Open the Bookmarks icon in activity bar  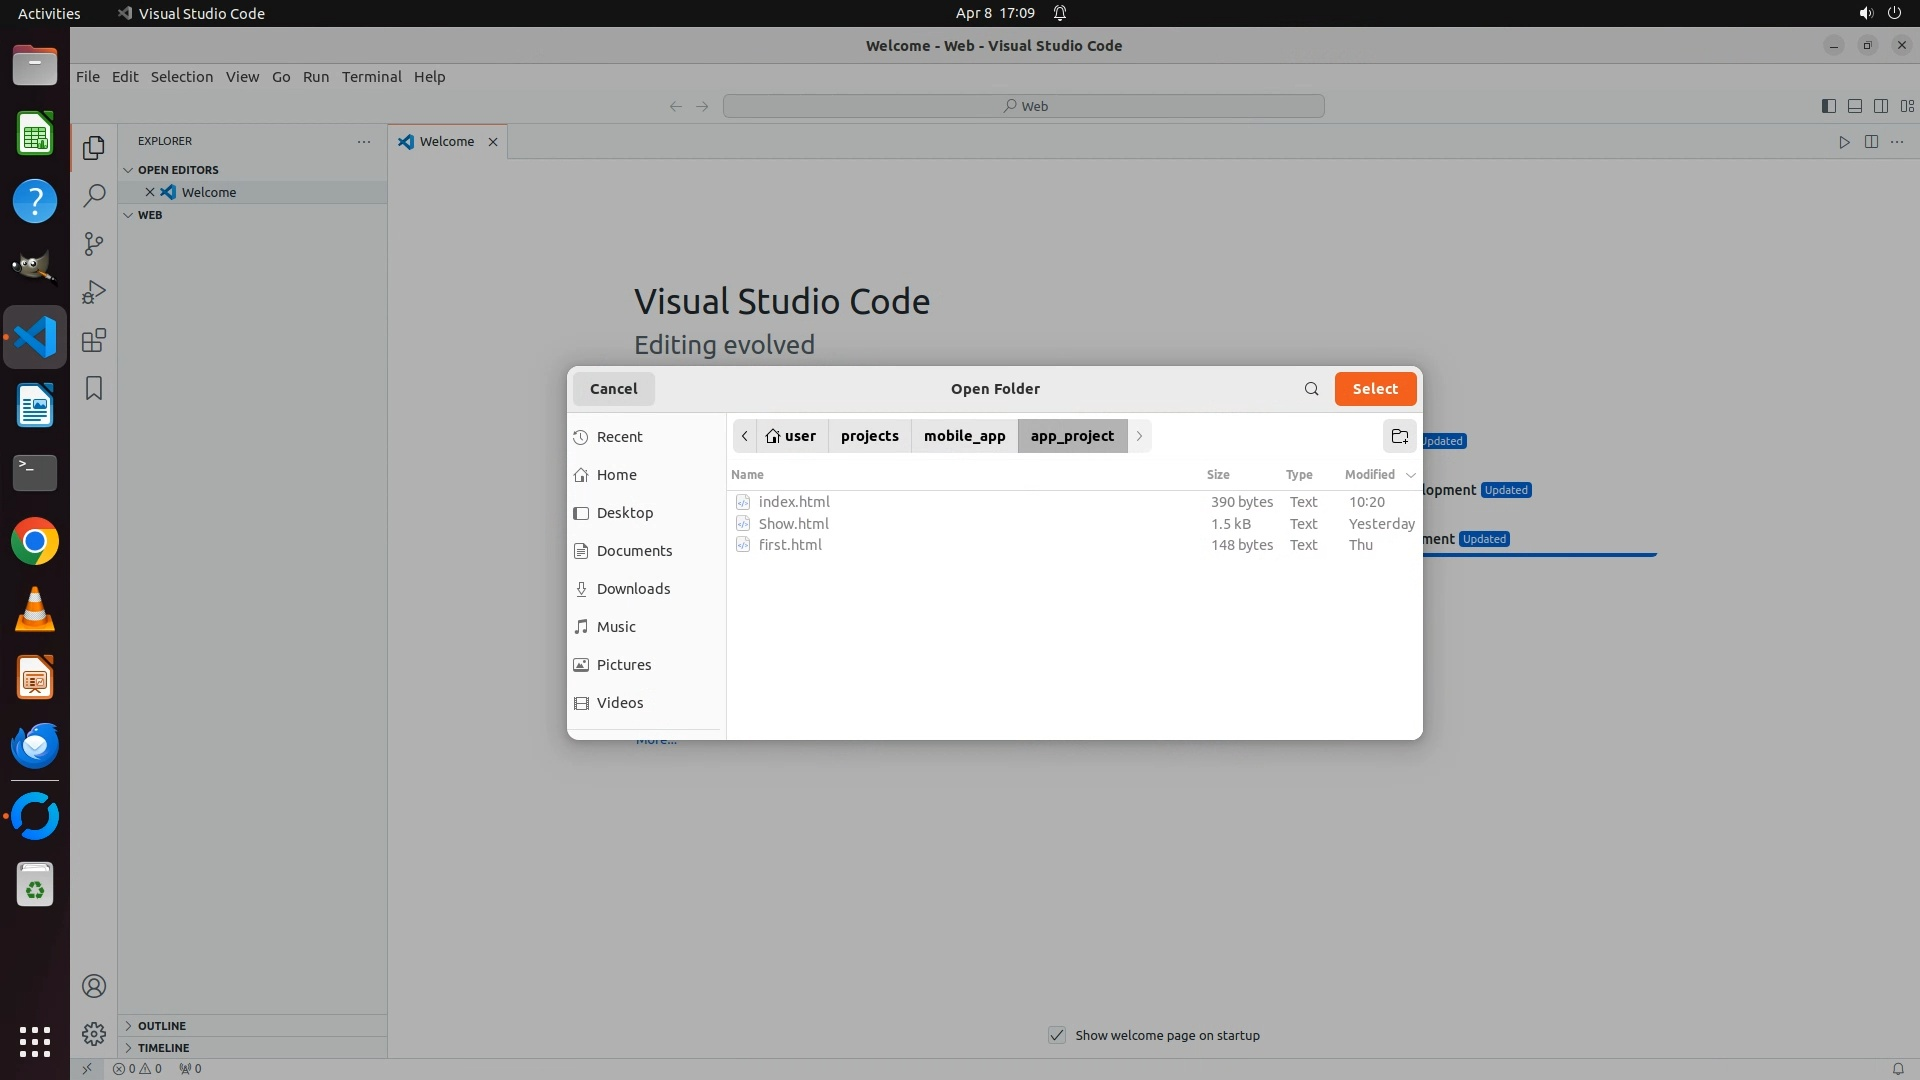[x=93, y=388]
